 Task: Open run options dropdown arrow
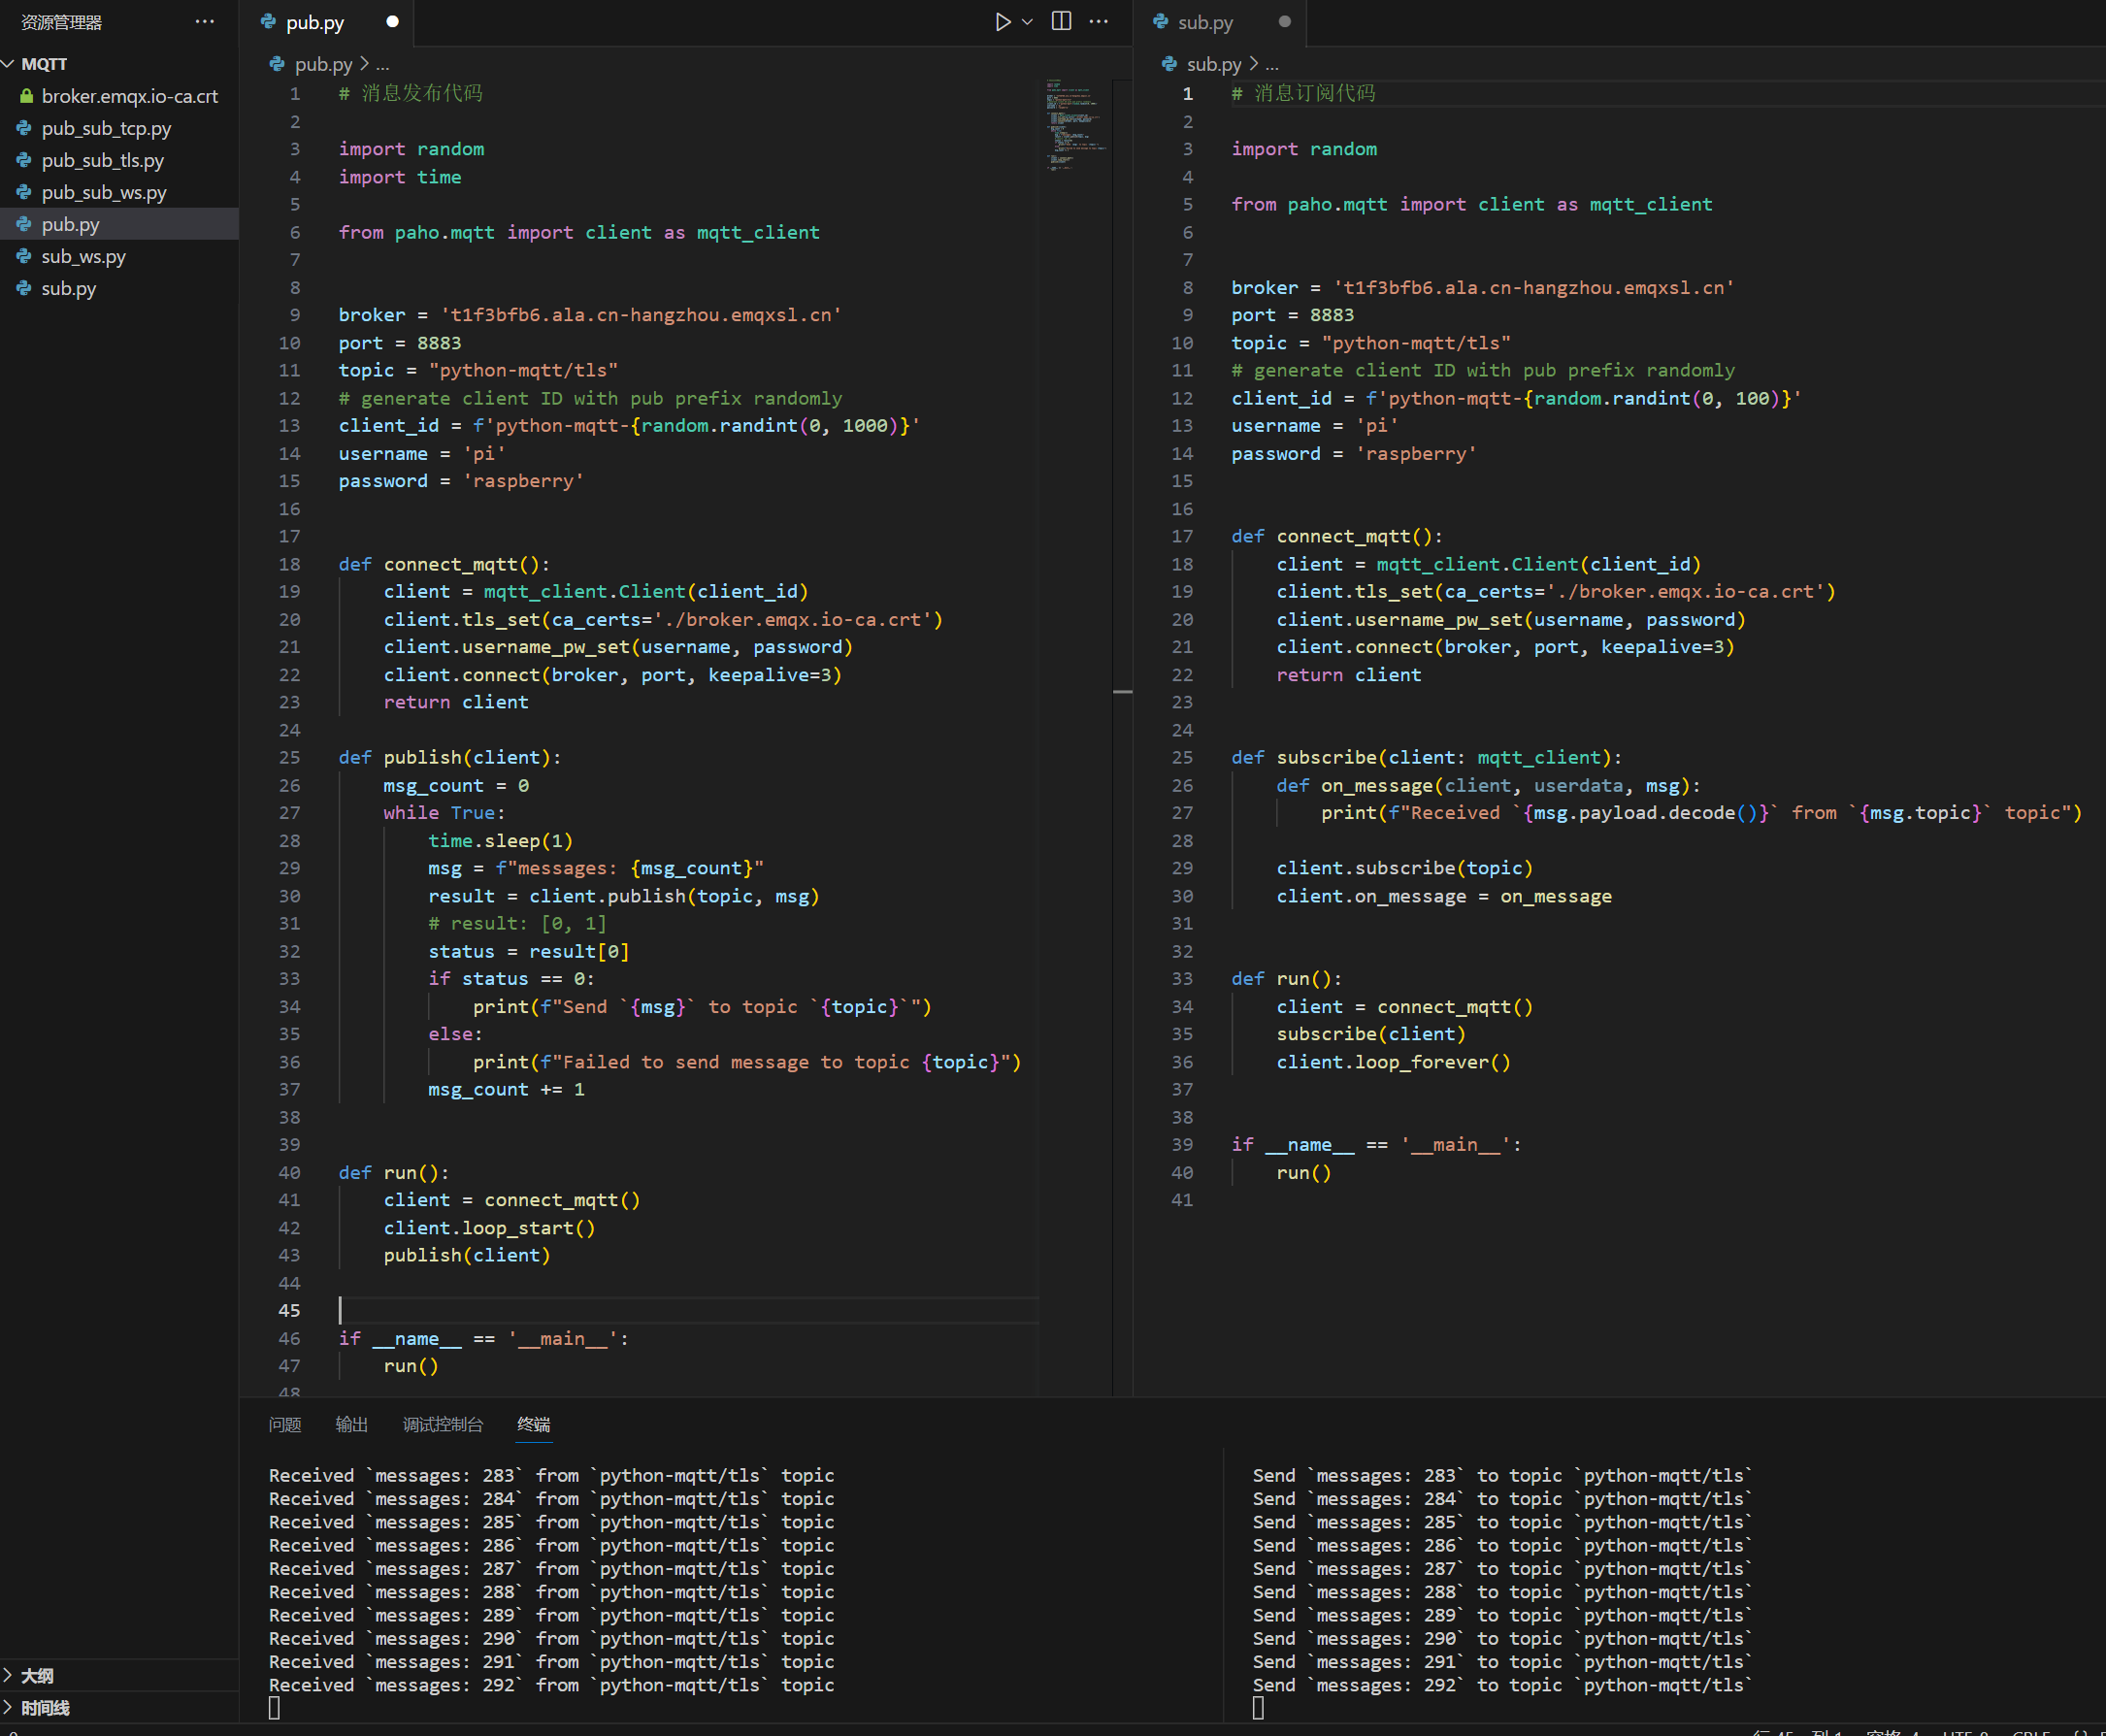point(1027,22)
